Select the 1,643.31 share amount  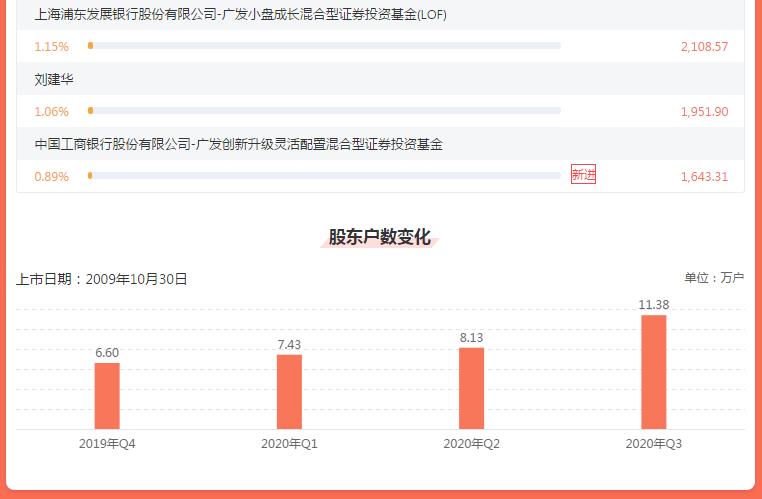(x=704, y=177)
